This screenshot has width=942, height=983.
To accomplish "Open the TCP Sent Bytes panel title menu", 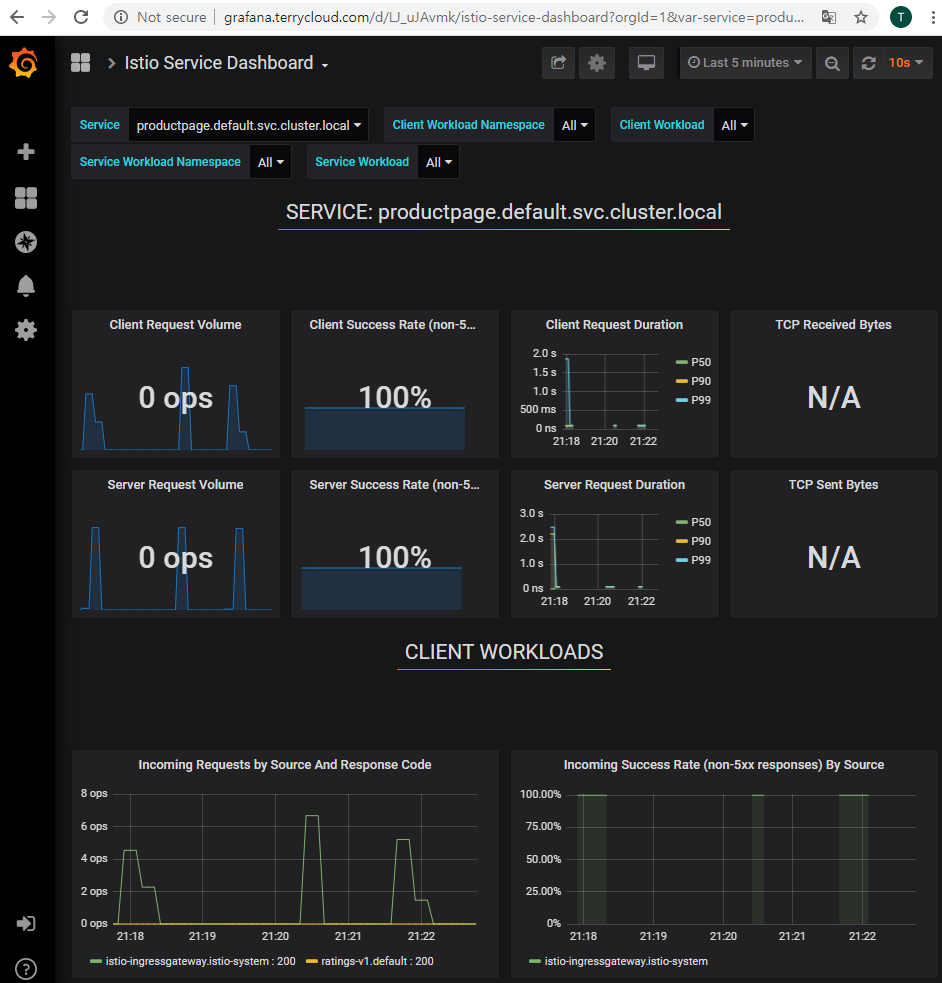I will [833, 484].
